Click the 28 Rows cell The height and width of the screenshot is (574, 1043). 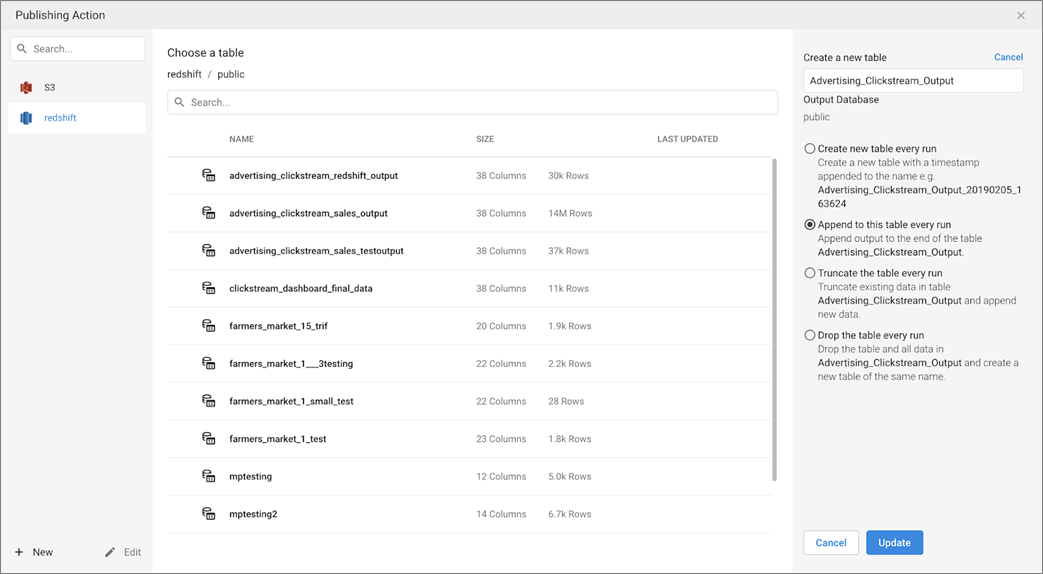(x=565, y=401)
